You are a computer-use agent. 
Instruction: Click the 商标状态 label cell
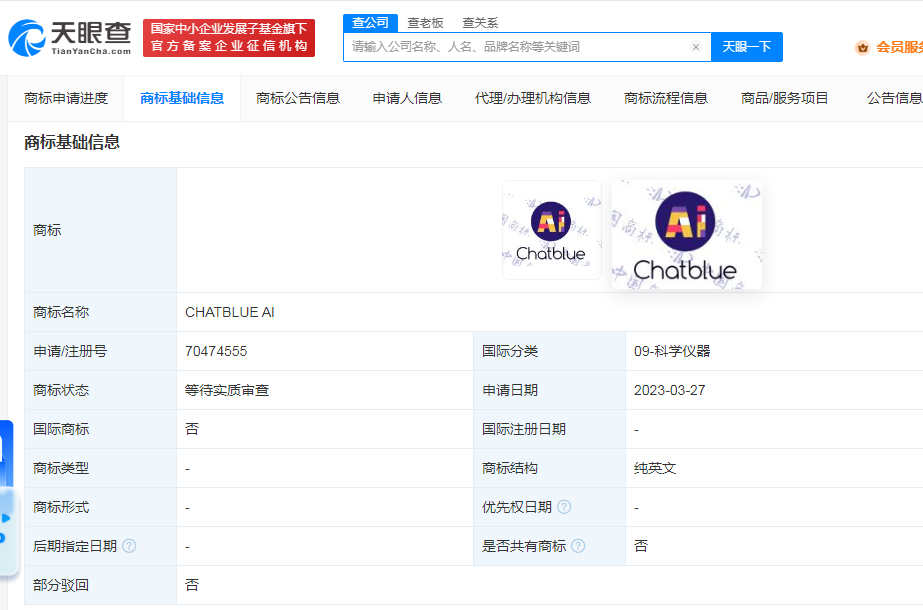[101, 390]
